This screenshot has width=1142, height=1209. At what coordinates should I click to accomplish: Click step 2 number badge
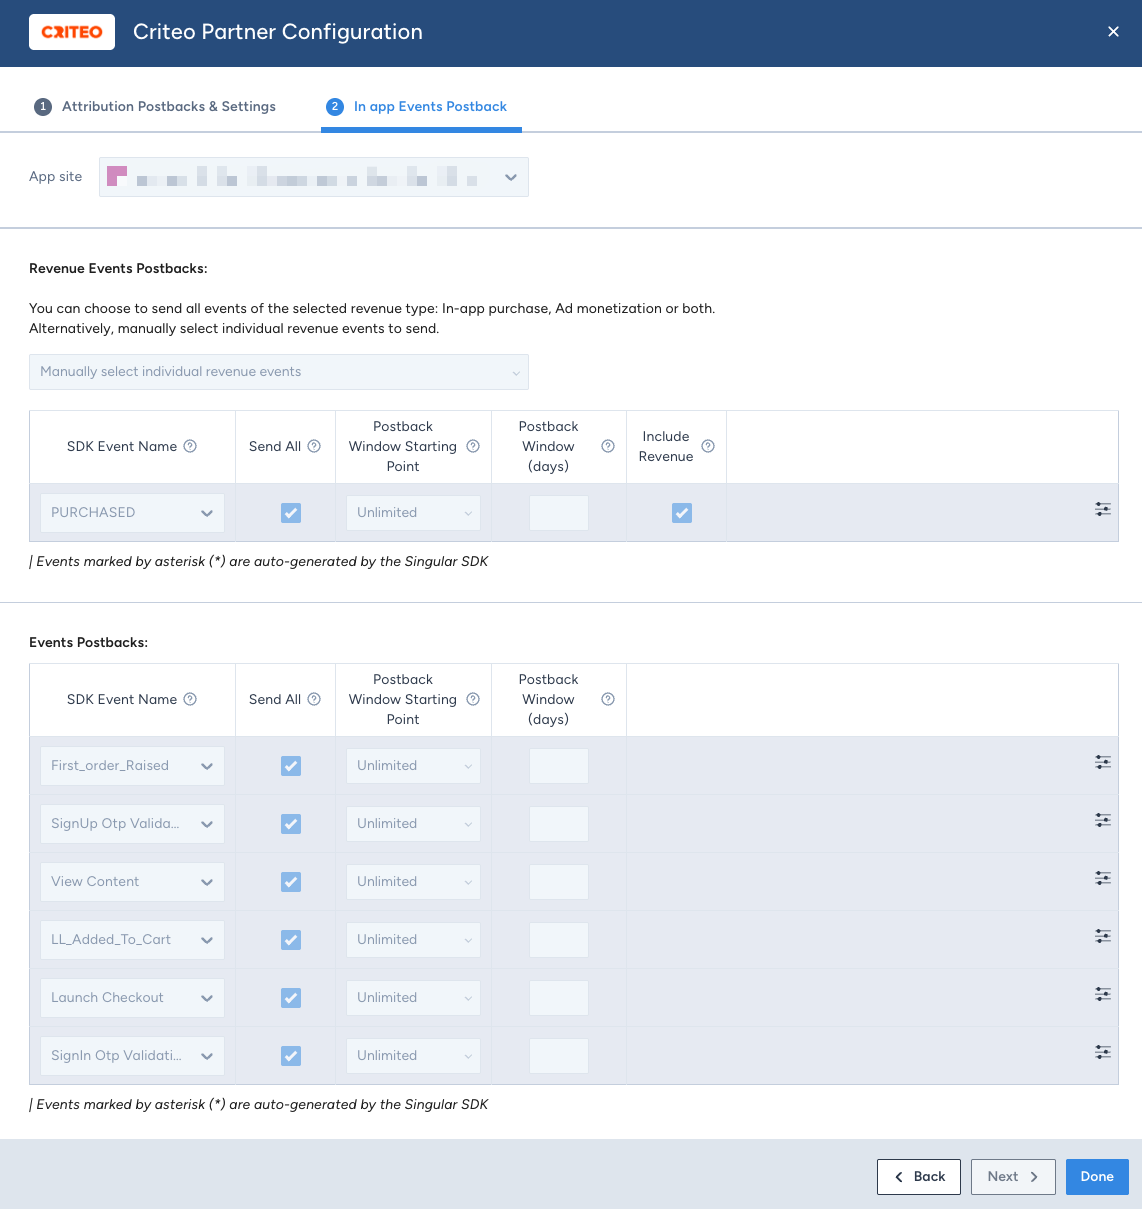tap(335, 107)
